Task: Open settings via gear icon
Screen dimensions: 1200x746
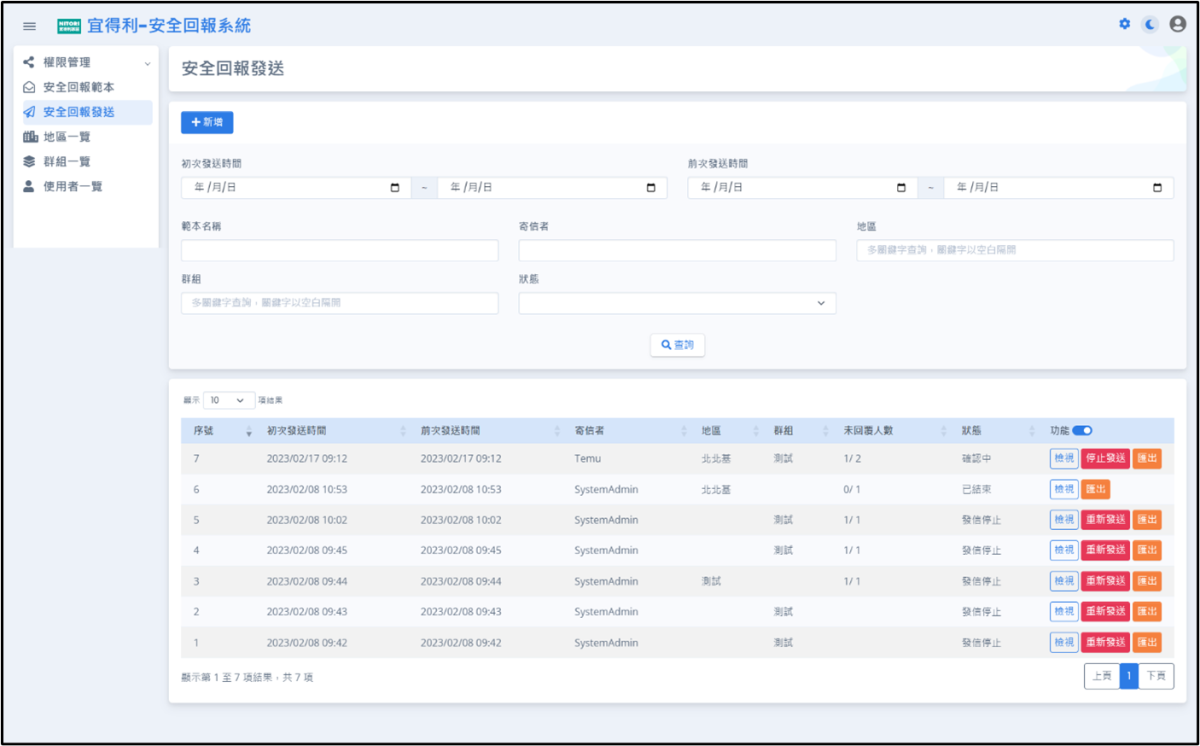Action: click(1124, 24)
